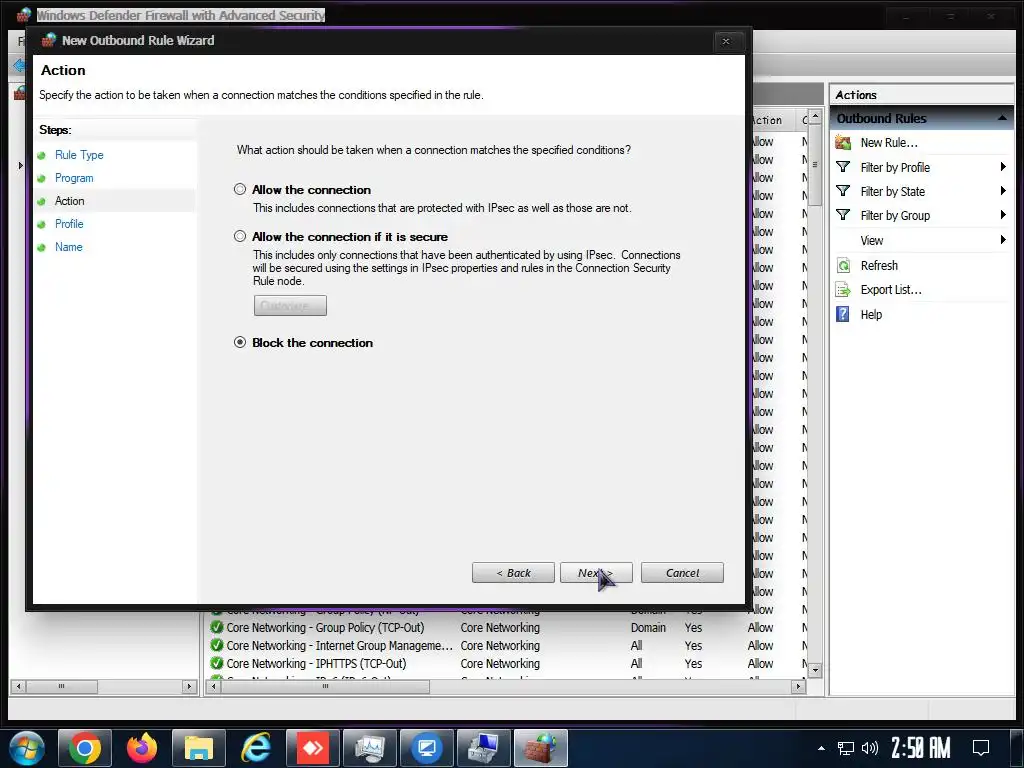Expand the View submenu arrow
Viewport: 1024px width, 768px height.
click(1002, 240)
